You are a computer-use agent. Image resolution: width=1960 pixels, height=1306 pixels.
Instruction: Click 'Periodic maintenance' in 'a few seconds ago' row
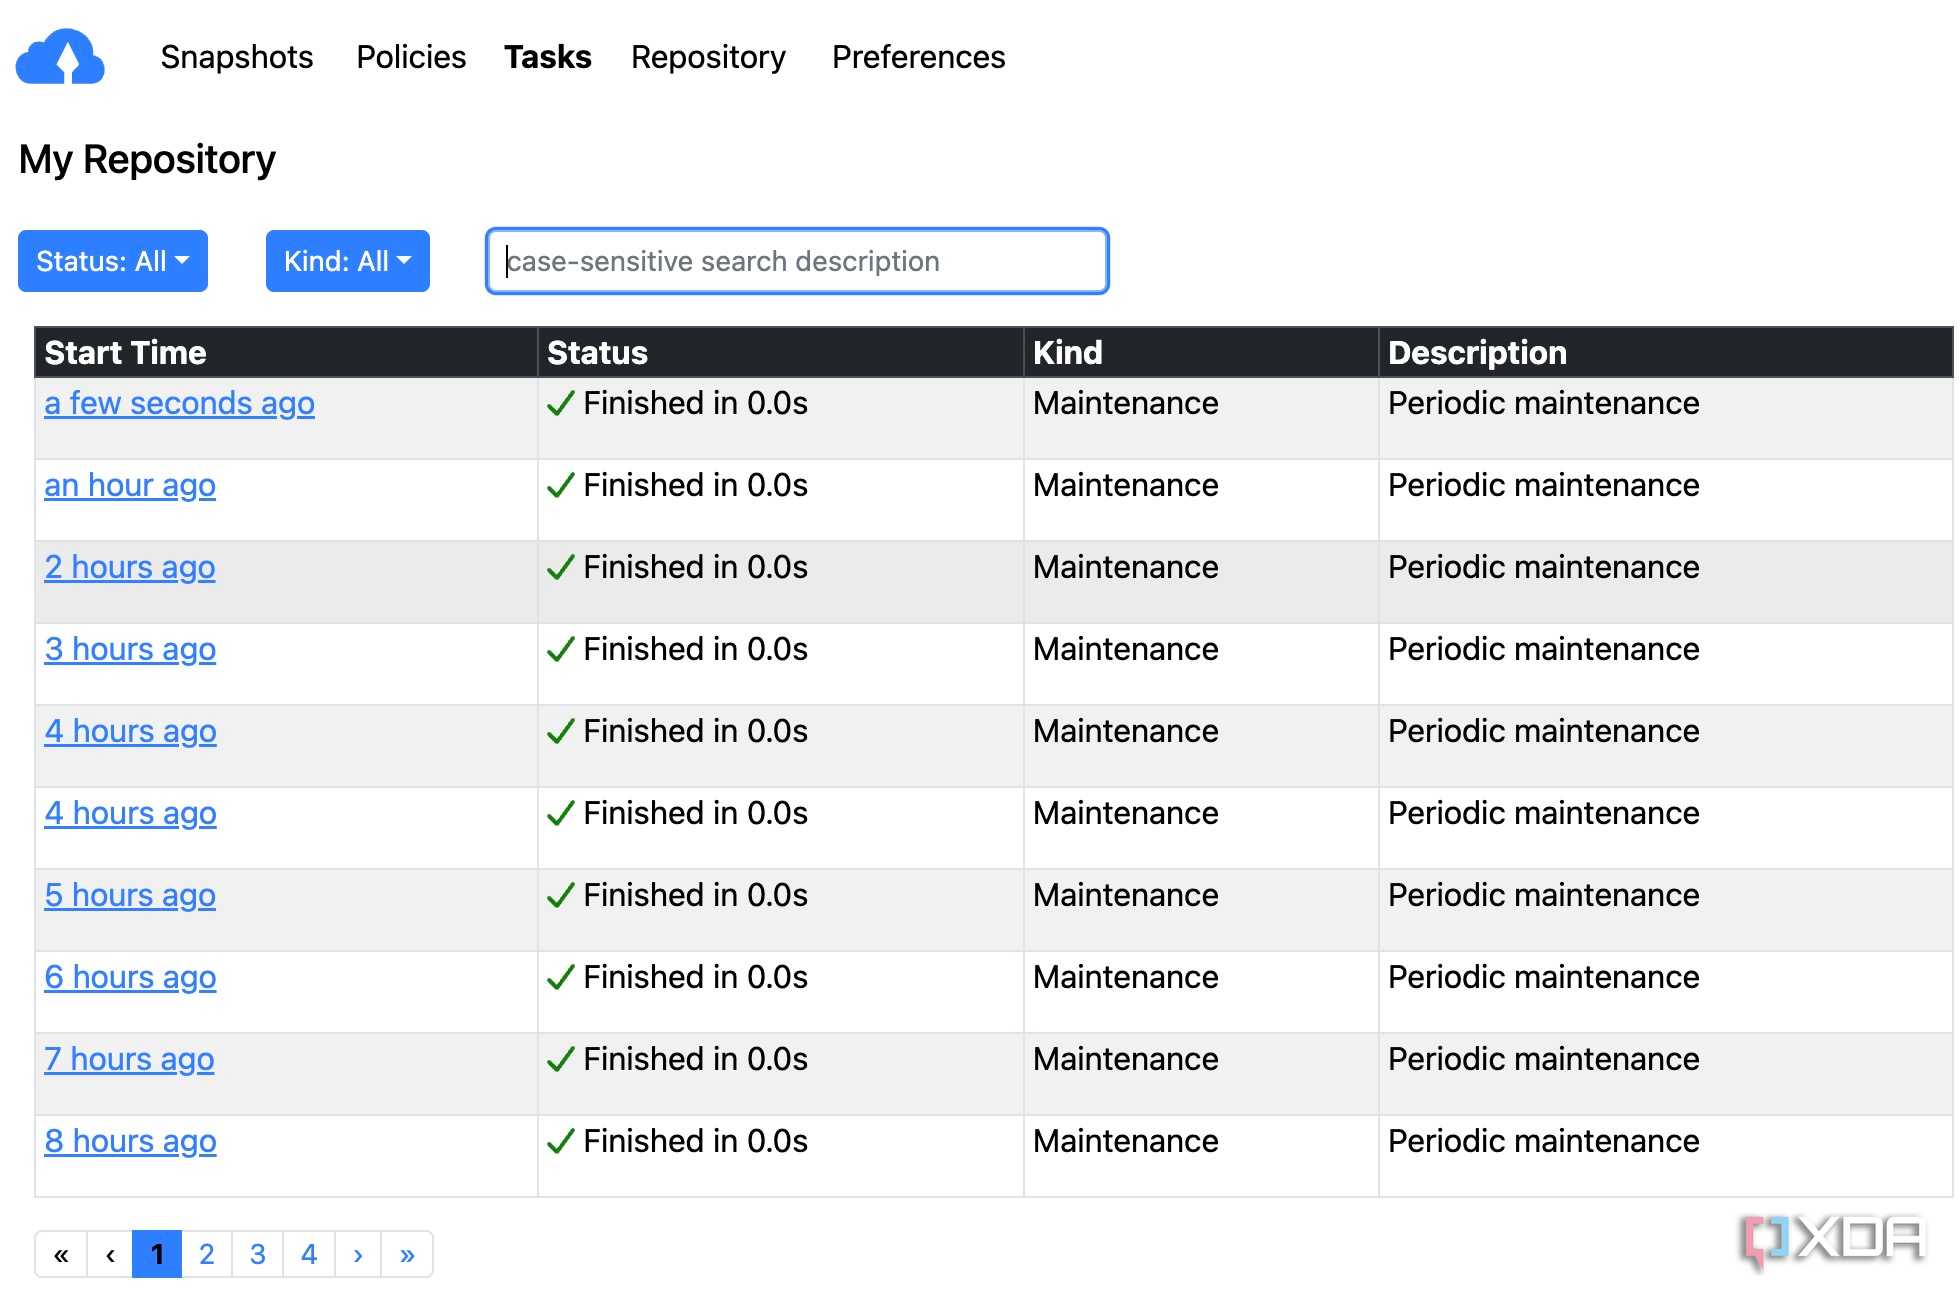[x=1543, y=403]
